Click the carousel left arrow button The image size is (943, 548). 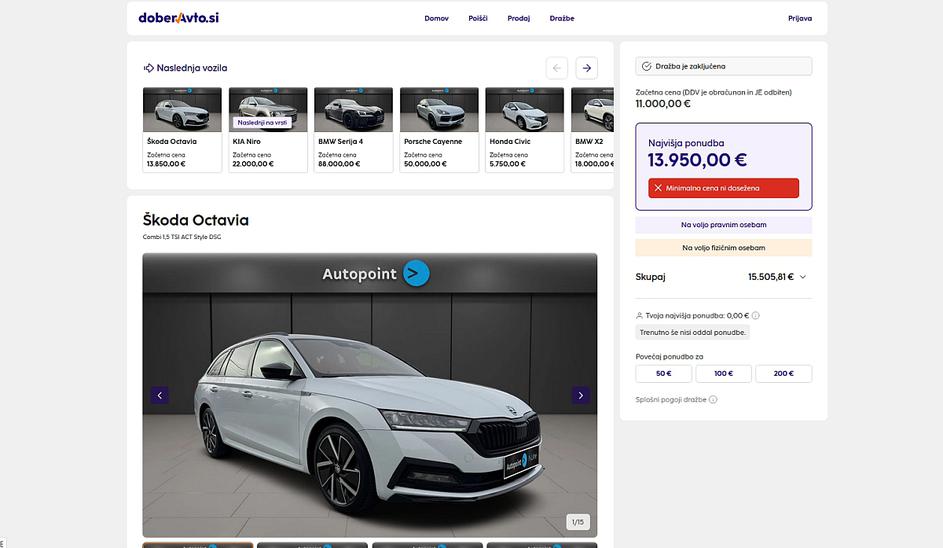[557, 68]
